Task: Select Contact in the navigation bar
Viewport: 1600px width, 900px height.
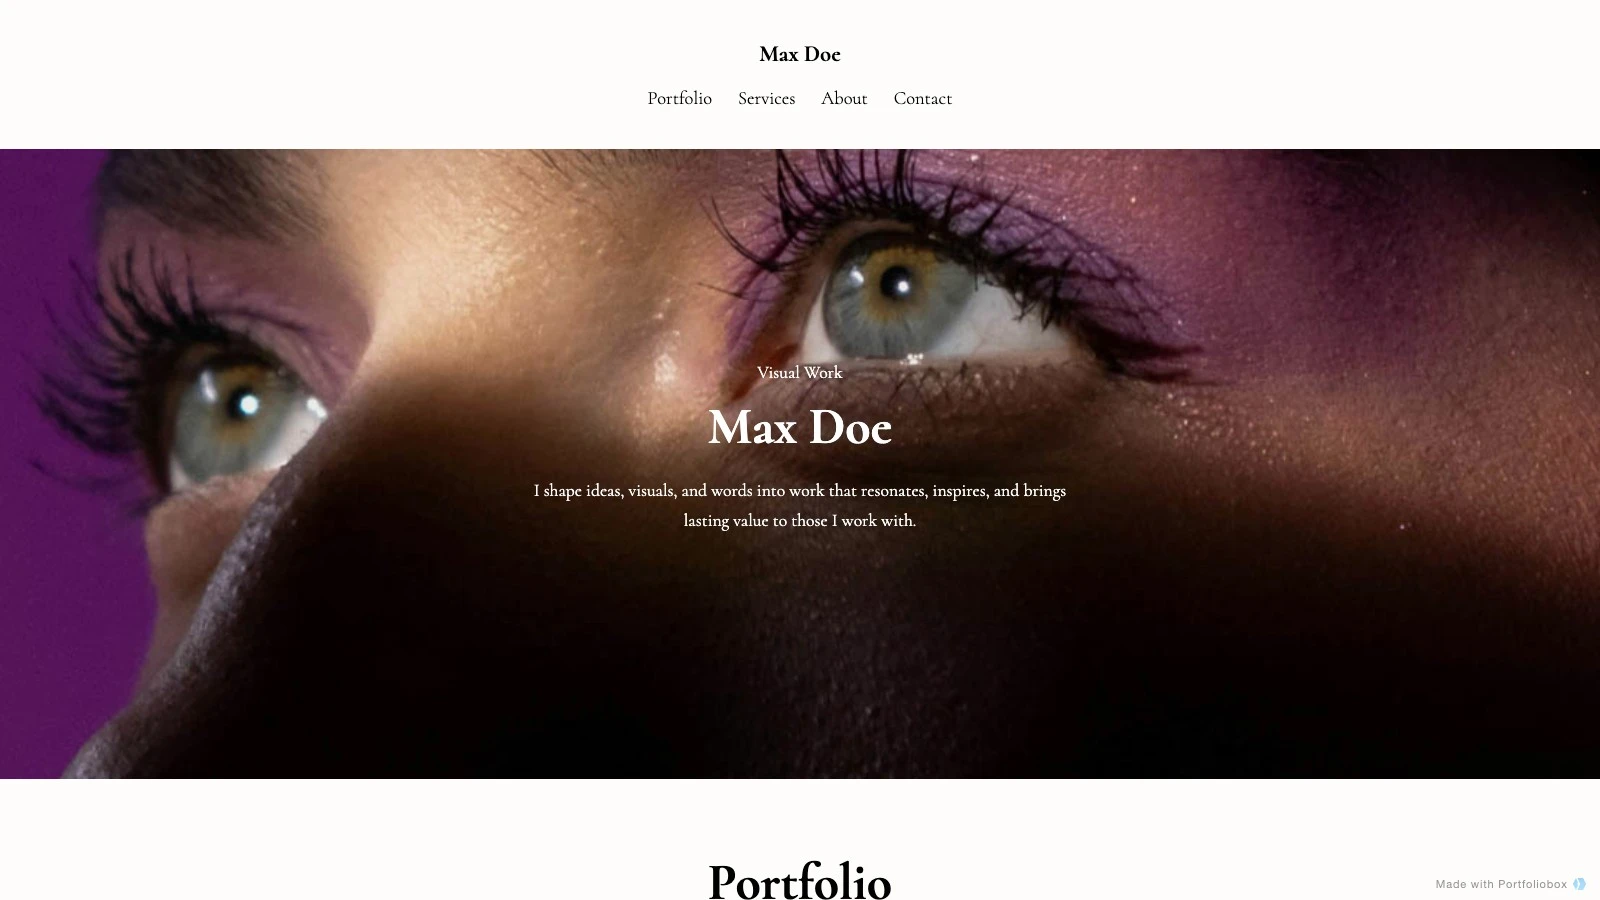Action: 922,98
